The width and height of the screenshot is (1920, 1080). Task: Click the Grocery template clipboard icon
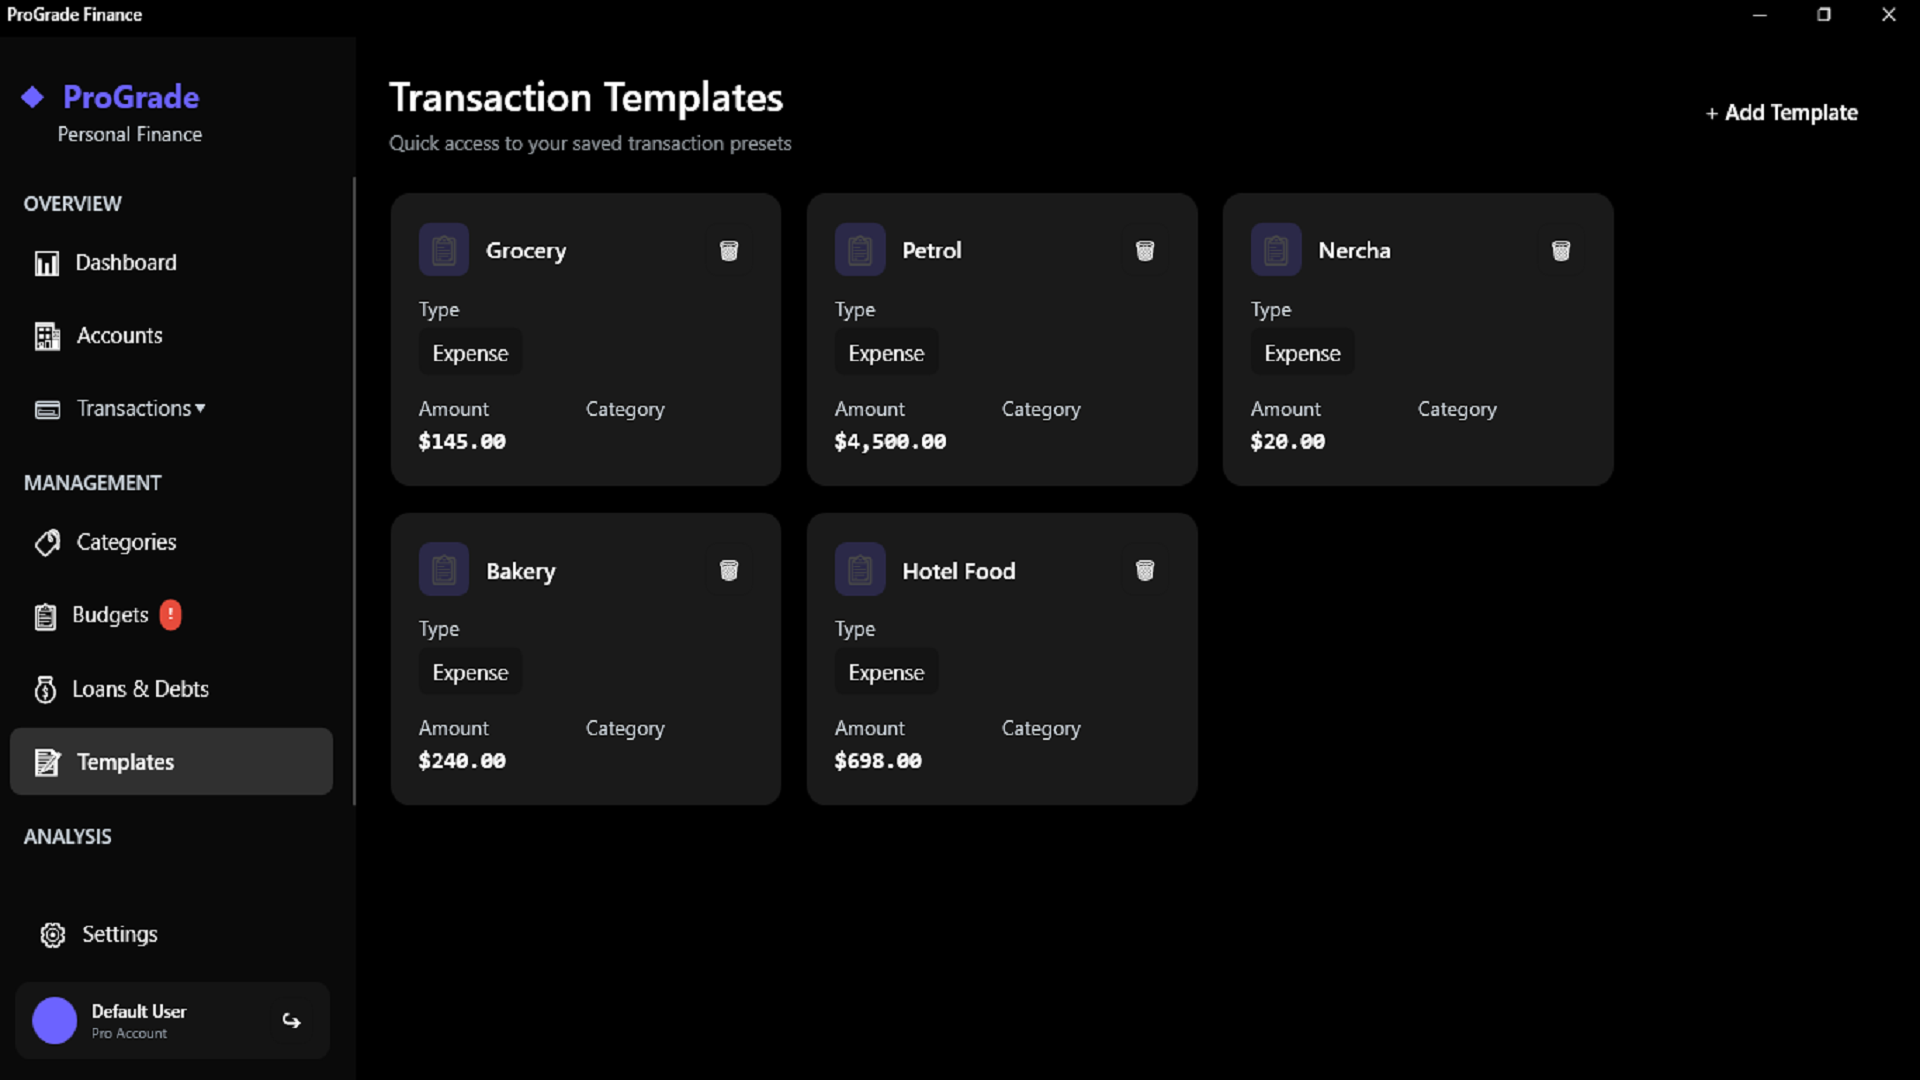click(444, 250)
